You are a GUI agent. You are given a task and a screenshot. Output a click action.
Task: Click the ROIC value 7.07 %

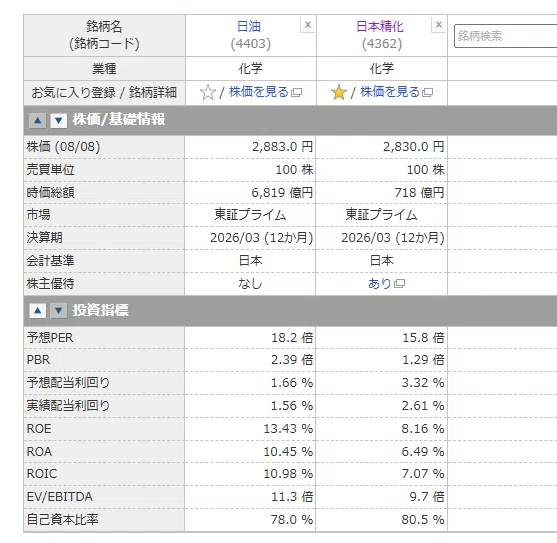click(x=423, y=474)
